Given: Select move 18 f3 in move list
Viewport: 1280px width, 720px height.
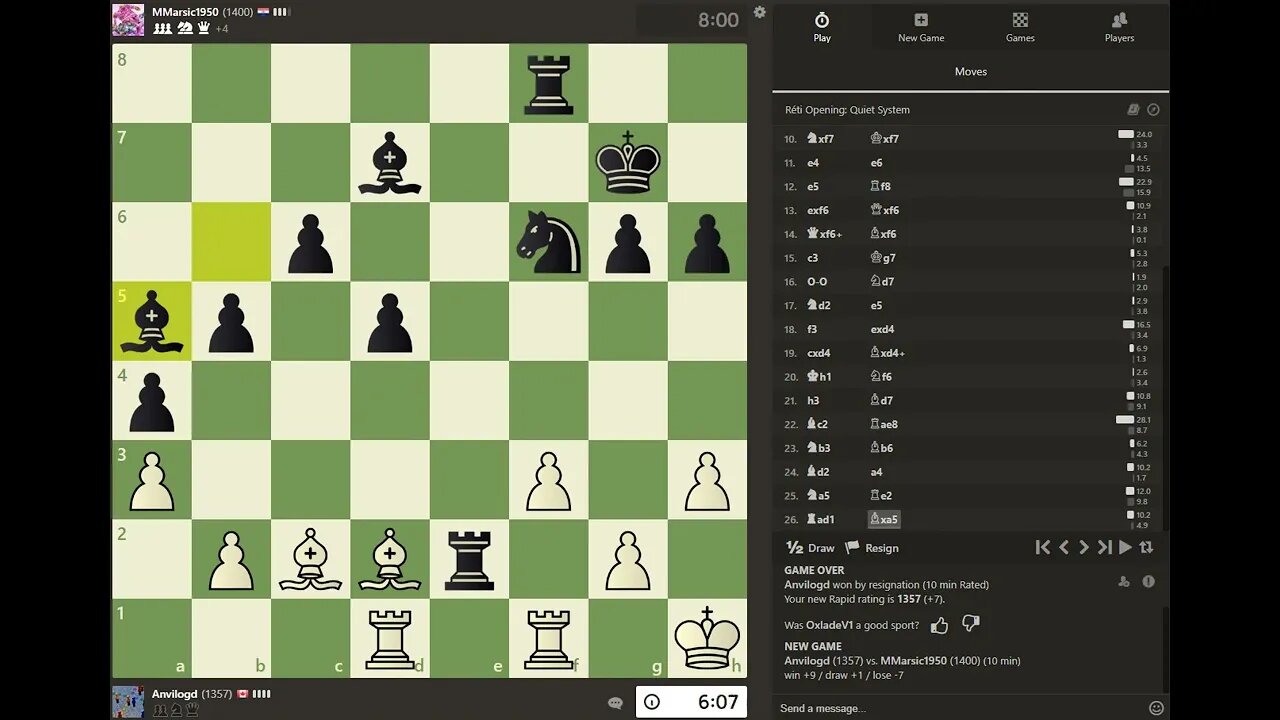Looking at the screenshot, I should pos(813,329).
